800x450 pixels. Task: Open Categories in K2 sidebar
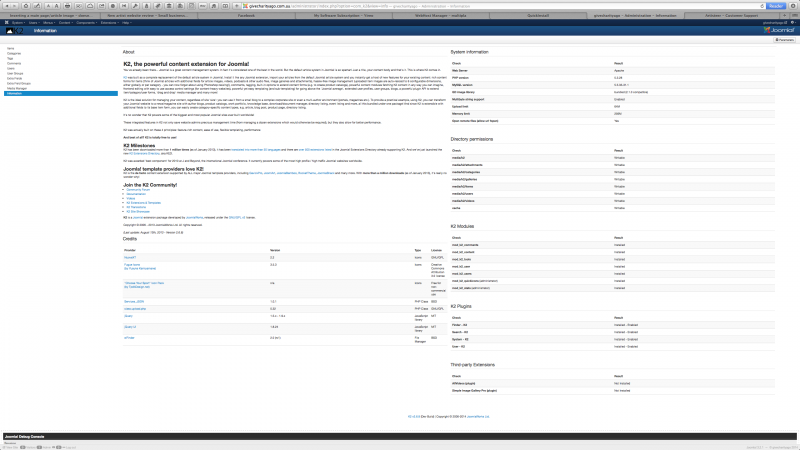[14, 54]
